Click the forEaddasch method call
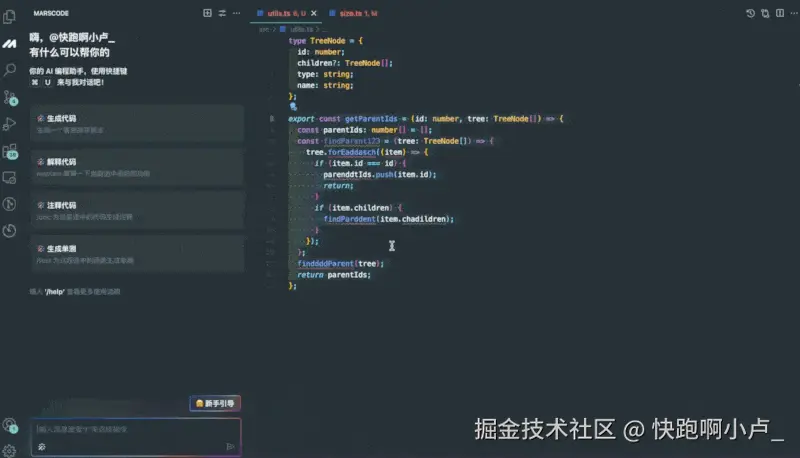 [352, 152]
